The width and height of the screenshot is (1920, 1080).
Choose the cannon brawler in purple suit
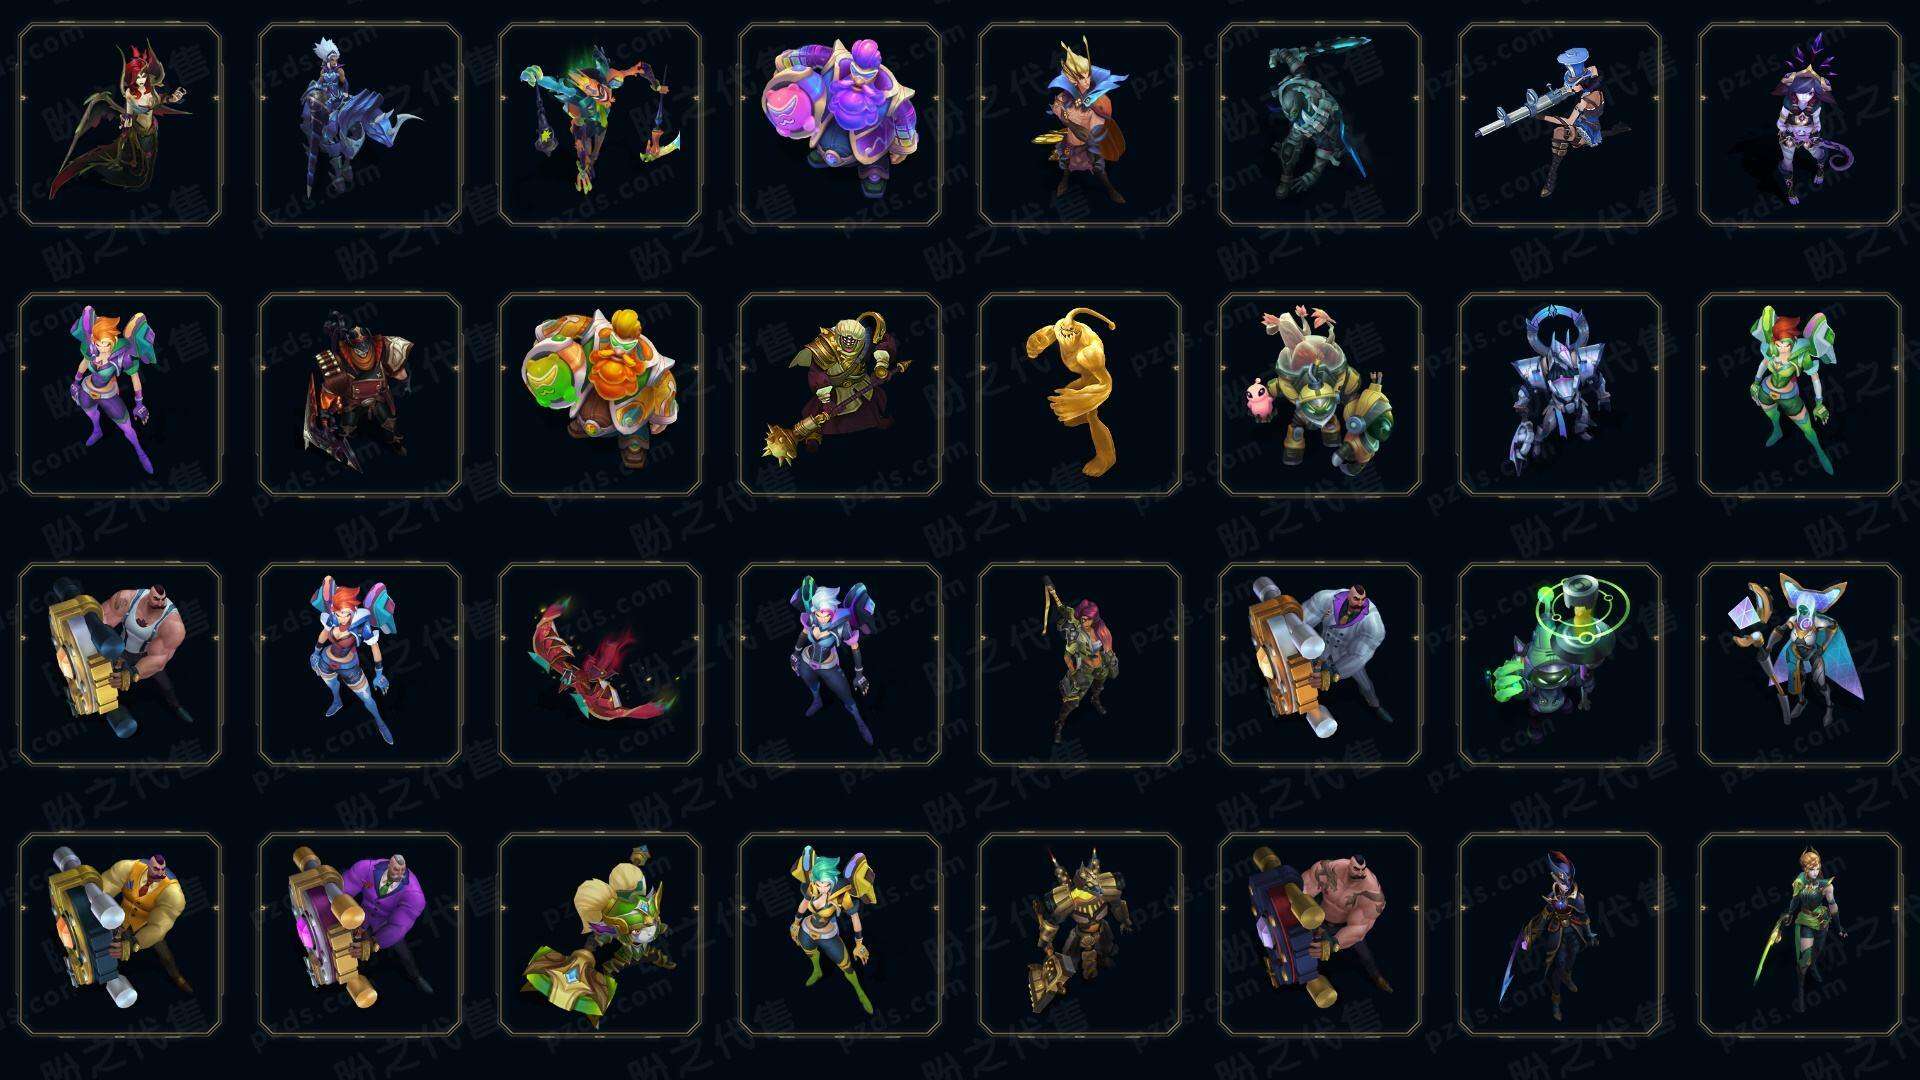point(360,934)
